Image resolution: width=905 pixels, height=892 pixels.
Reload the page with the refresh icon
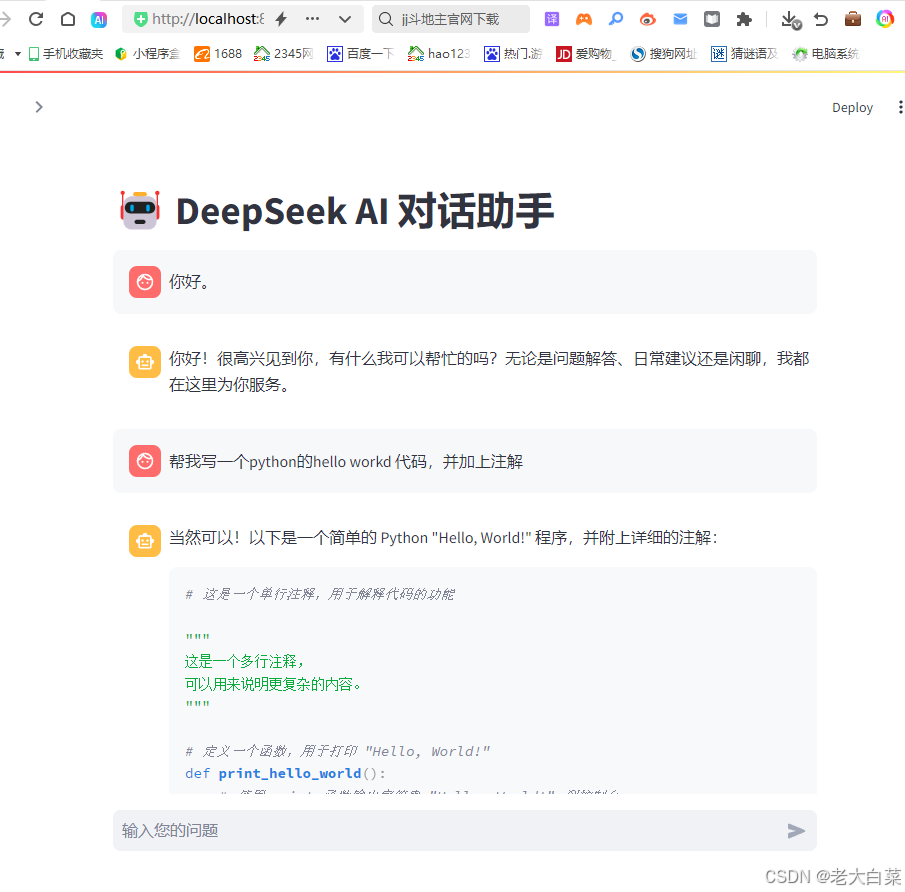coord(36,19)
